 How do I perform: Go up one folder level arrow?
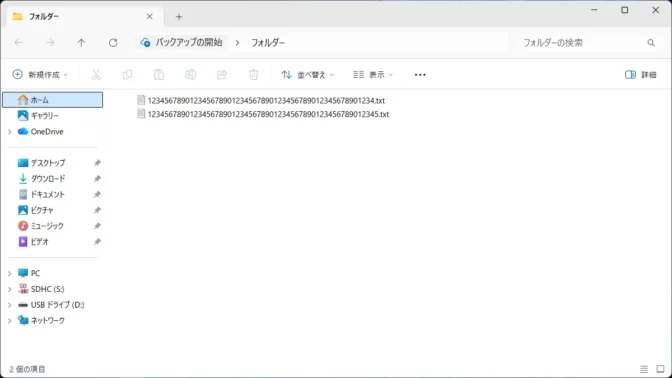coord(81,42)
